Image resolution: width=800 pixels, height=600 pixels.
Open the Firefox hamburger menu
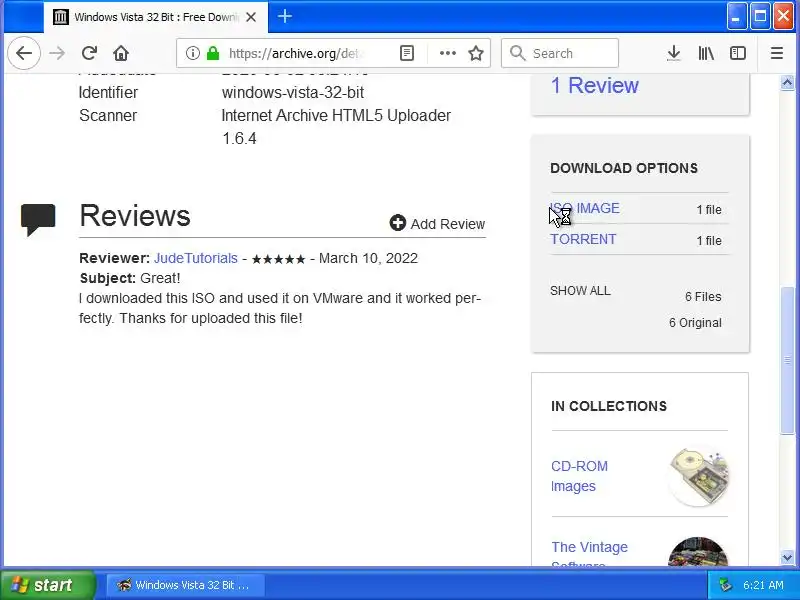tap(777, 53)
